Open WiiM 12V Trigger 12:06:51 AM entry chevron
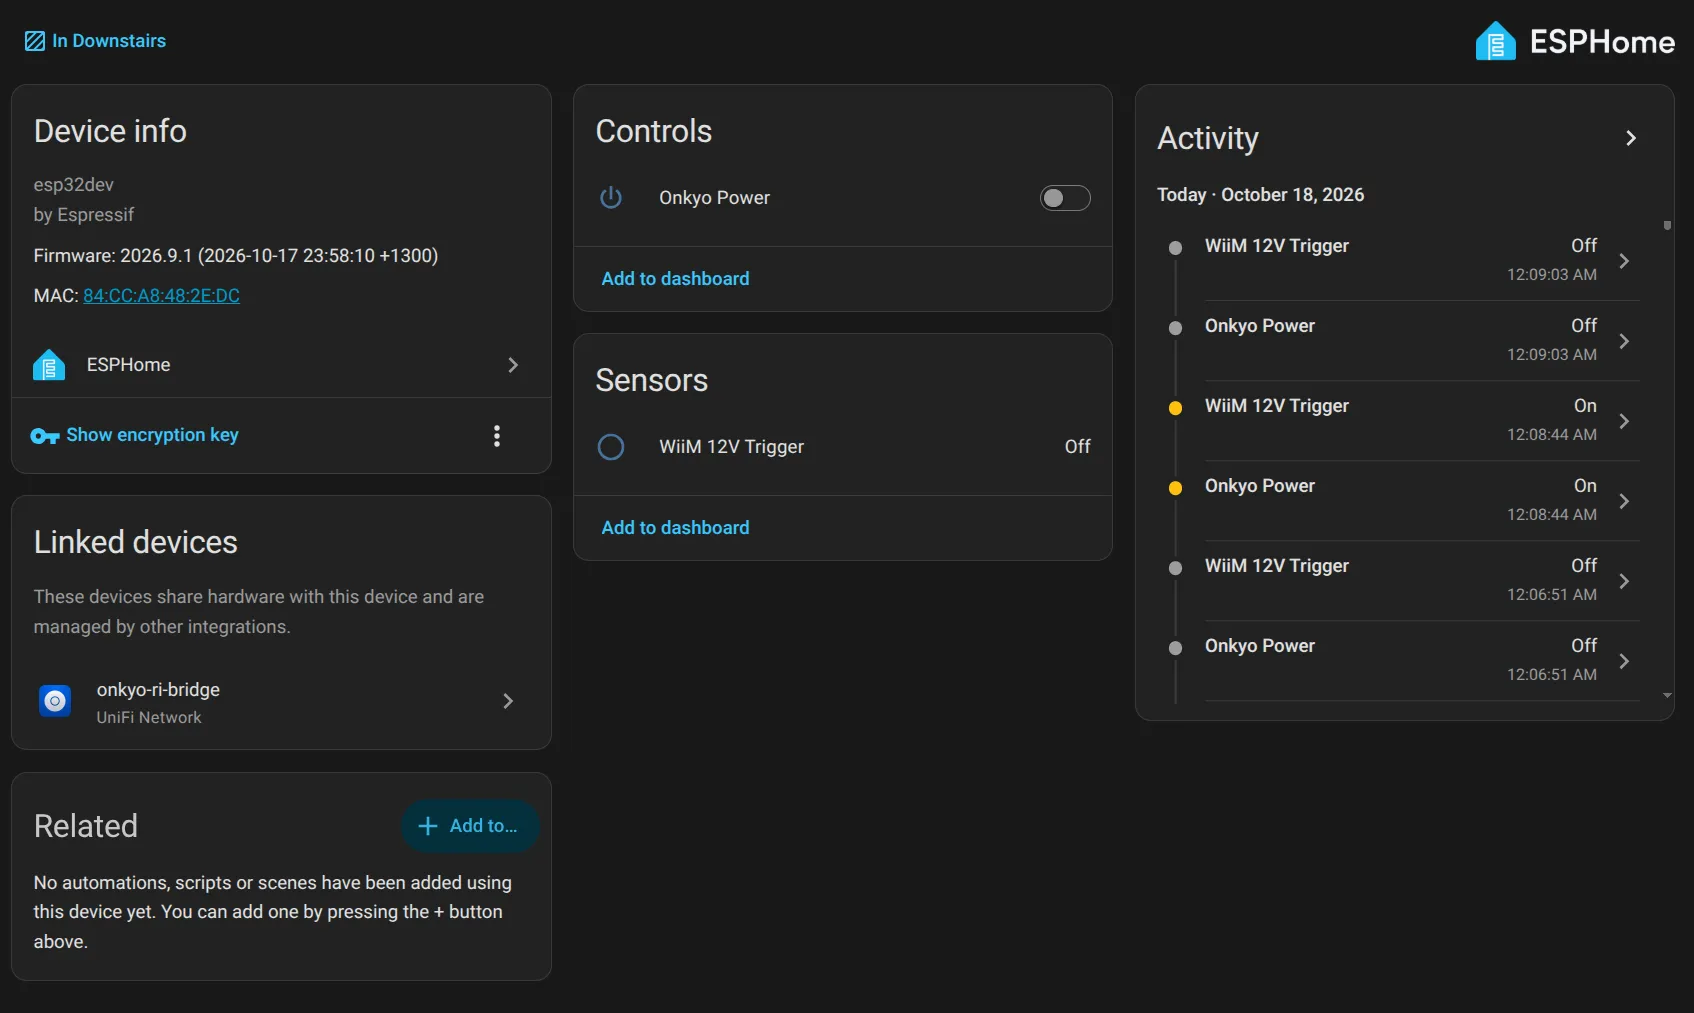The image size is (1694, 1013). pos(1624,581)
